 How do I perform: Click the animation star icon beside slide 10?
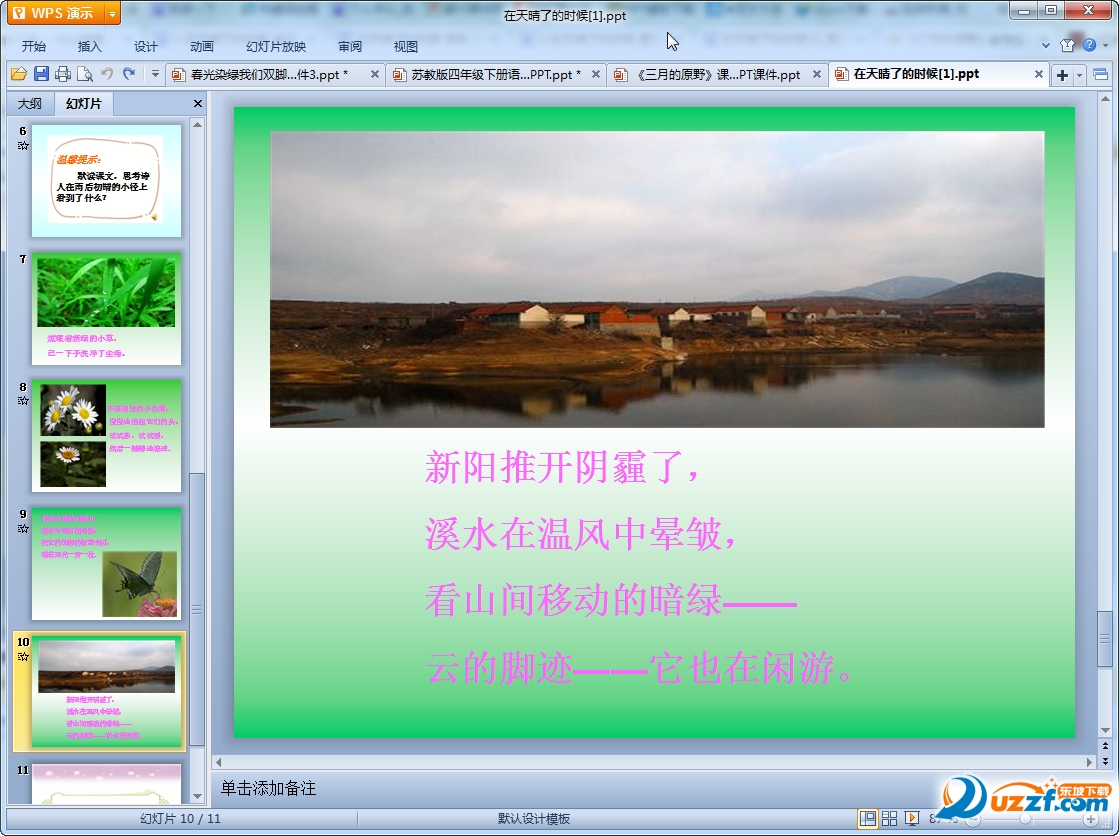23,656
